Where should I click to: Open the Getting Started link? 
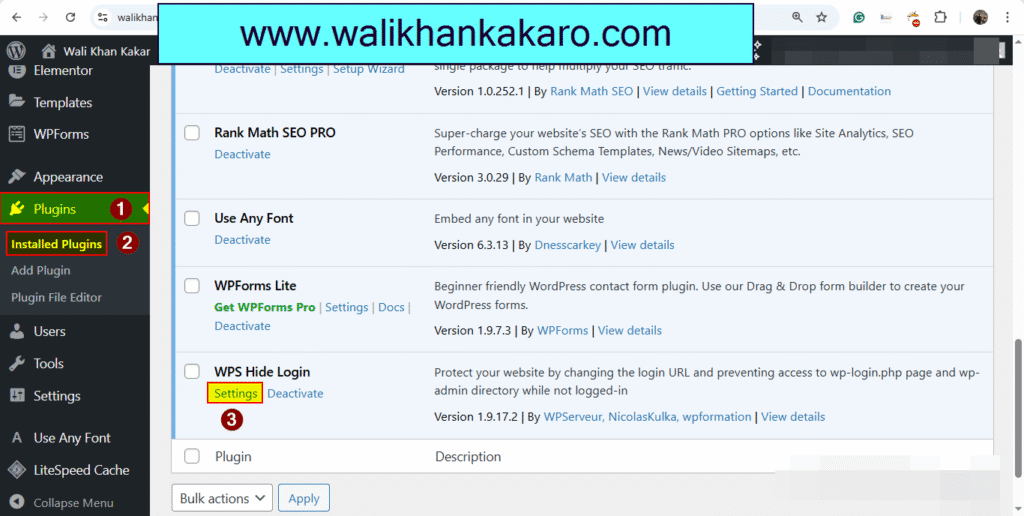[x=757, y=91]
